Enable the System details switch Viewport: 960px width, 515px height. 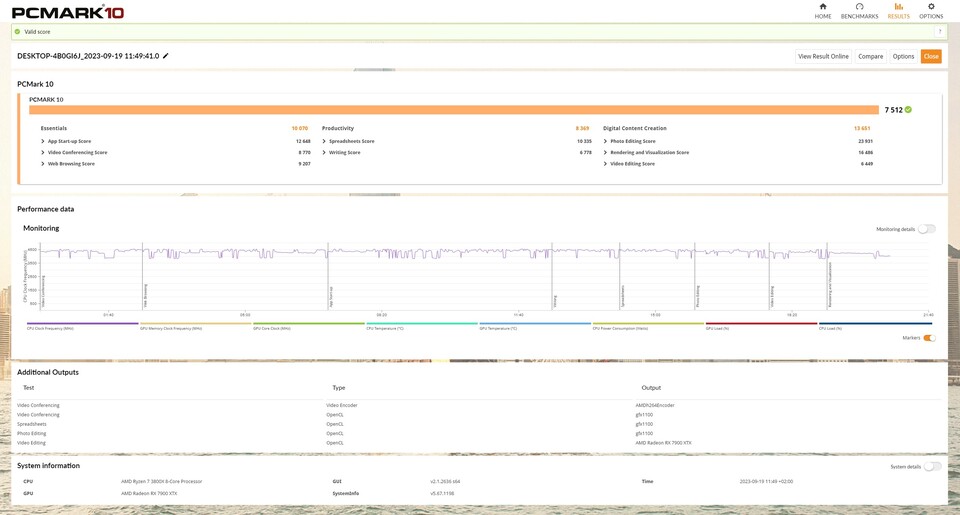pos(932,466)
